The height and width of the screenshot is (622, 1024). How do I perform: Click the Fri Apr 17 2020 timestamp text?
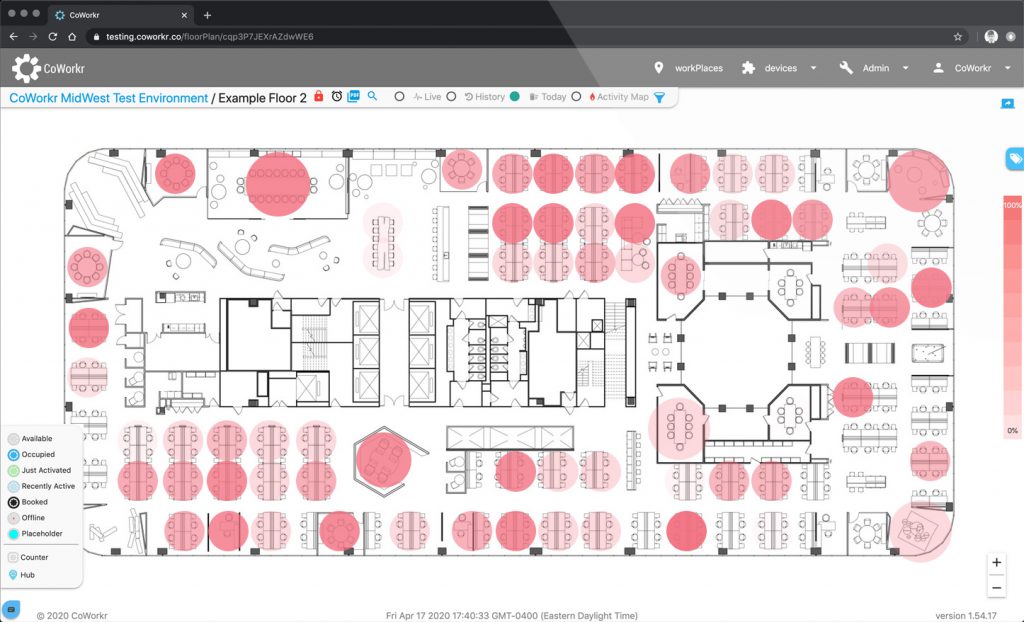click(x=511, y=615)
